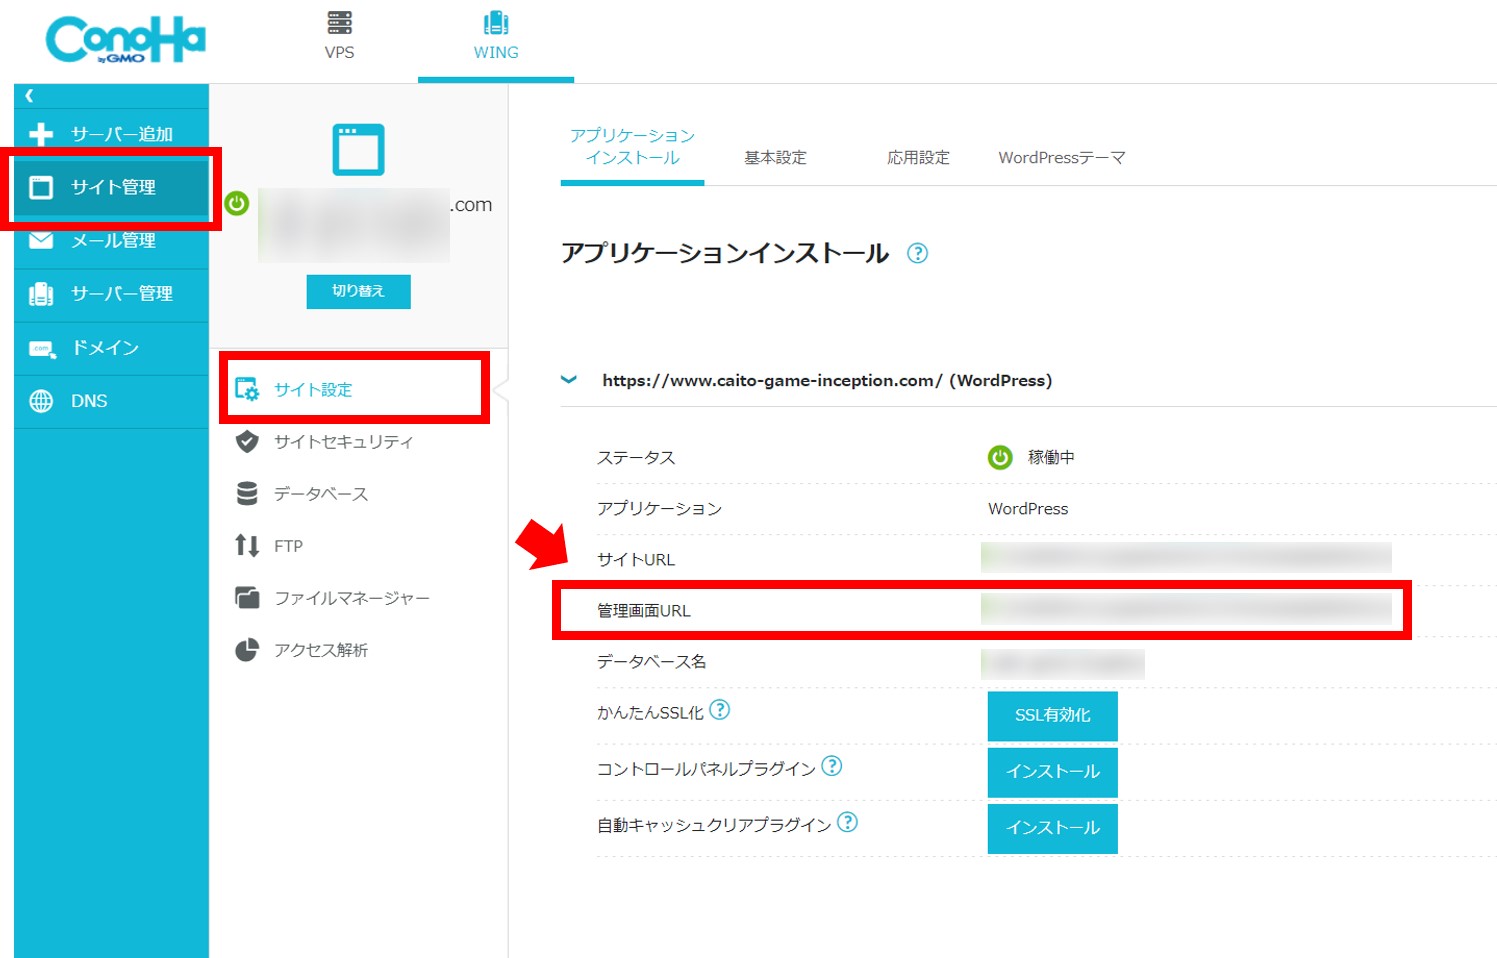1497x958 pixels.
Task: Open help icon beside かんたんSSL化
Action: (719, 710)
